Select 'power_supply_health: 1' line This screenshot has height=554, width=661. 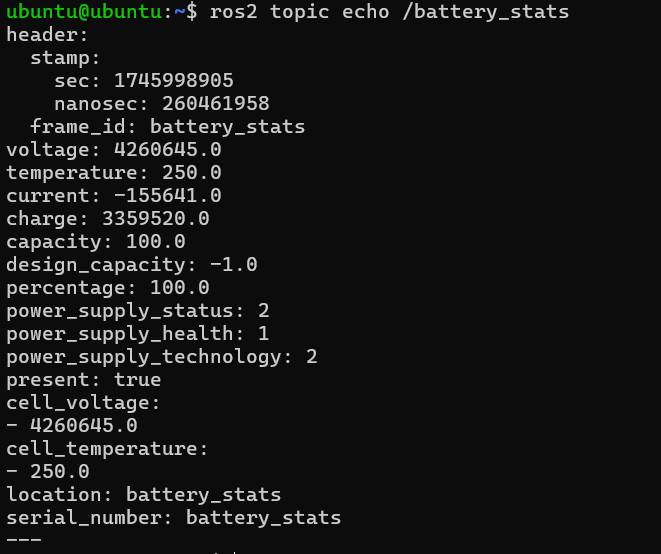[x=138, y=334]
